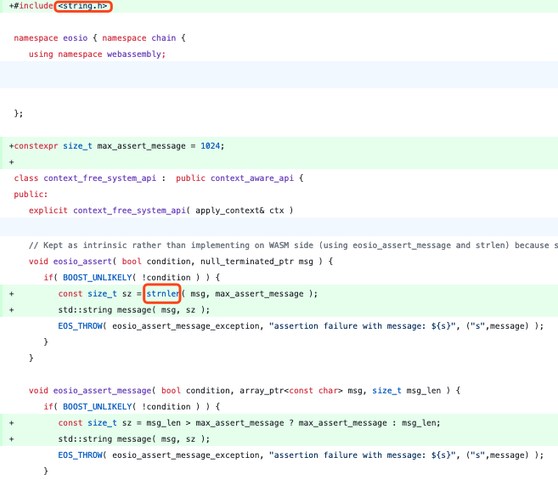Click the second EOS_THROW macro near the bottom
This screenshot has width=558, height=480.
80,455
